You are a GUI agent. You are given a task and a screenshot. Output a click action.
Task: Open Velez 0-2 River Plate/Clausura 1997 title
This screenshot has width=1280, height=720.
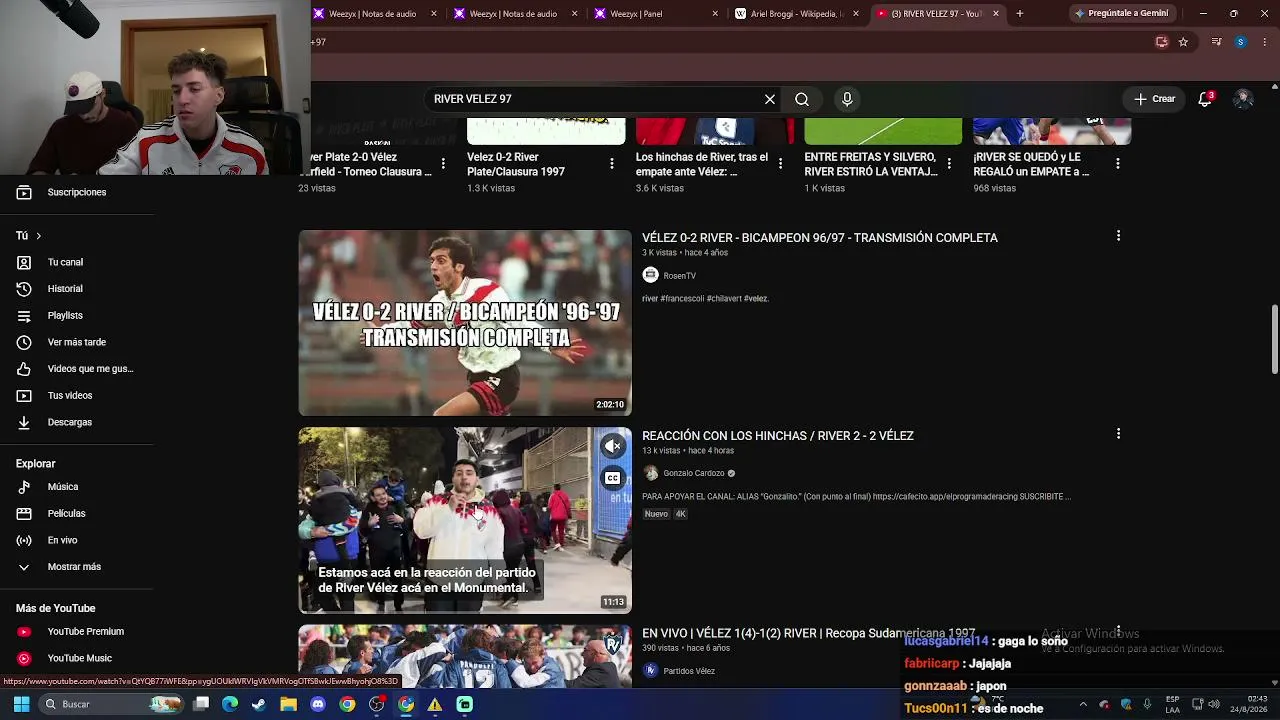point(516,164)
